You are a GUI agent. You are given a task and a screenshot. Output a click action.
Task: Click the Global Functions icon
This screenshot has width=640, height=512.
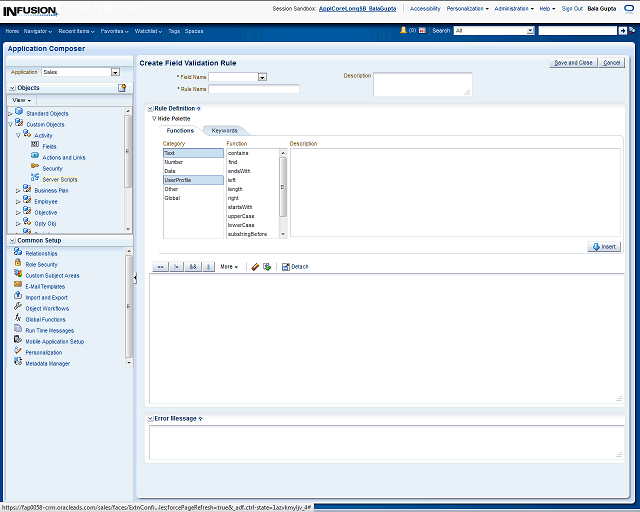coord(18,319)
